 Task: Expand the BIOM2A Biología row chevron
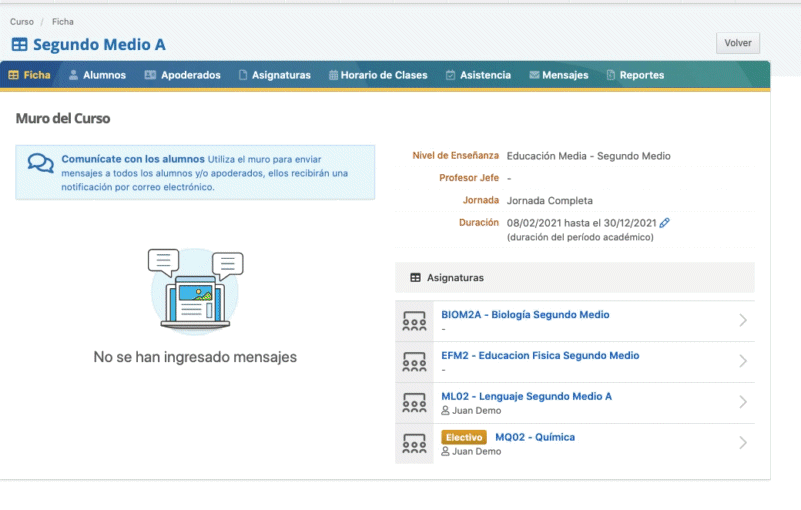coord(743,320)
